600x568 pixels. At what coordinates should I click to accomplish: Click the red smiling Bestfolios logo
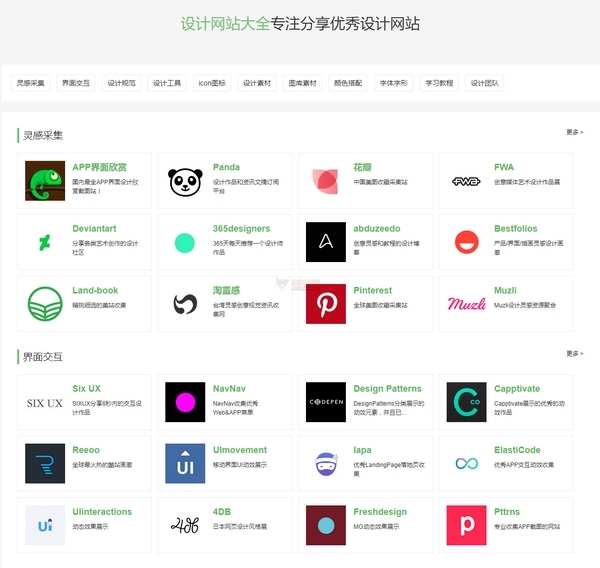(x=466, y=242)
